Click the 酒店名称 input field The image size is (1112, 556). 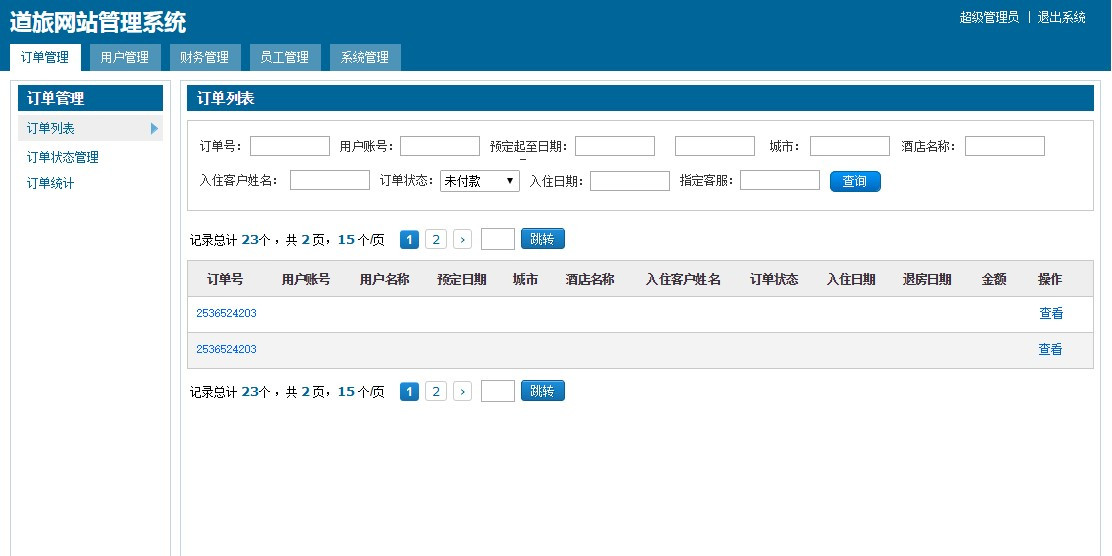[1004, 146]
